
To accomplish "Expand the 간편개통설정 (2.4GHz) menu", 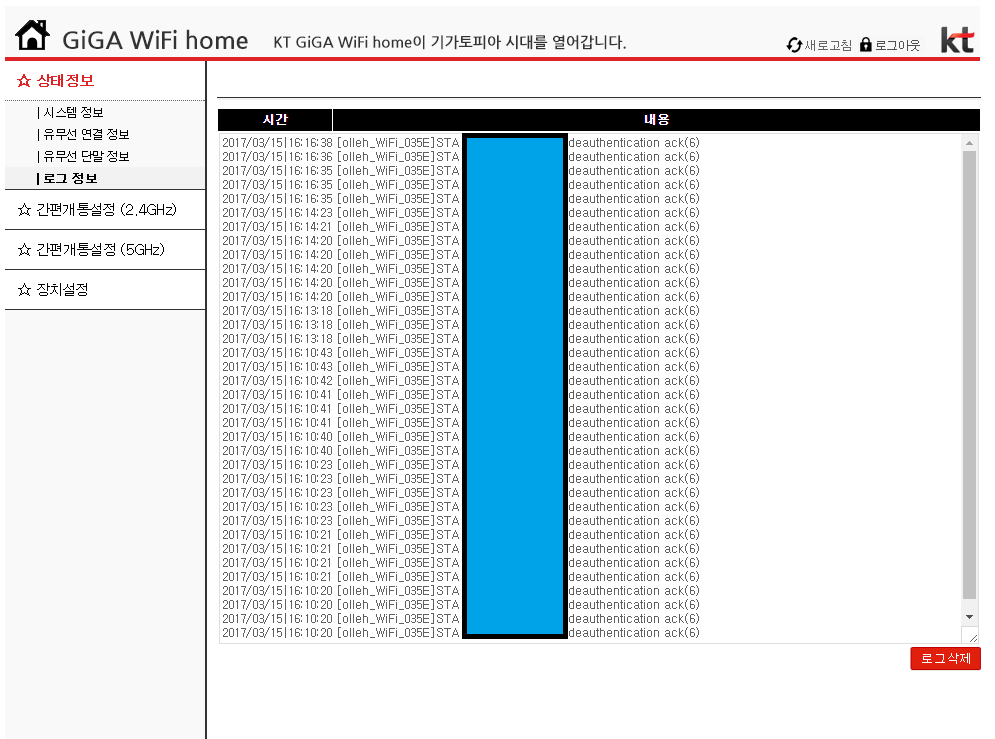I will point(107,209).
